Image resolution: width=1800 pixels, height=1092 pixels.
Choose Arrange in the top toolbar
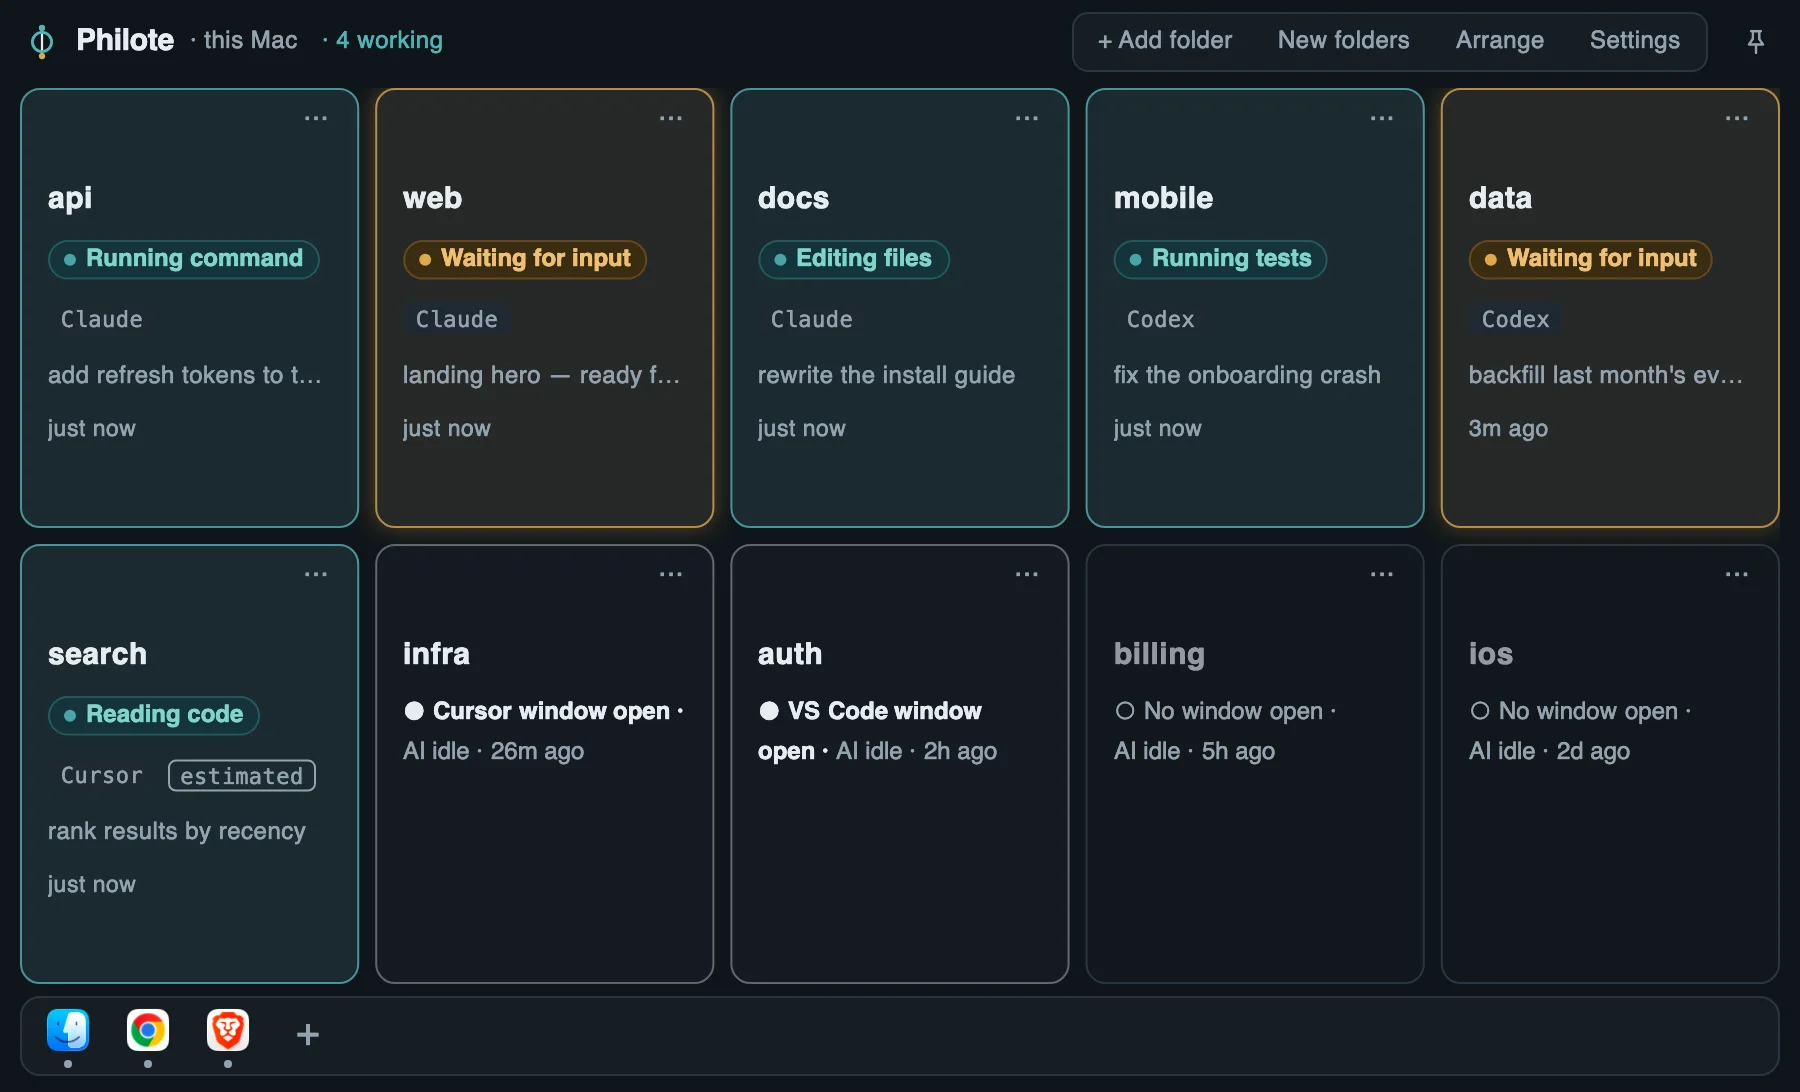pyautogui.click(x=1499, y=41)
